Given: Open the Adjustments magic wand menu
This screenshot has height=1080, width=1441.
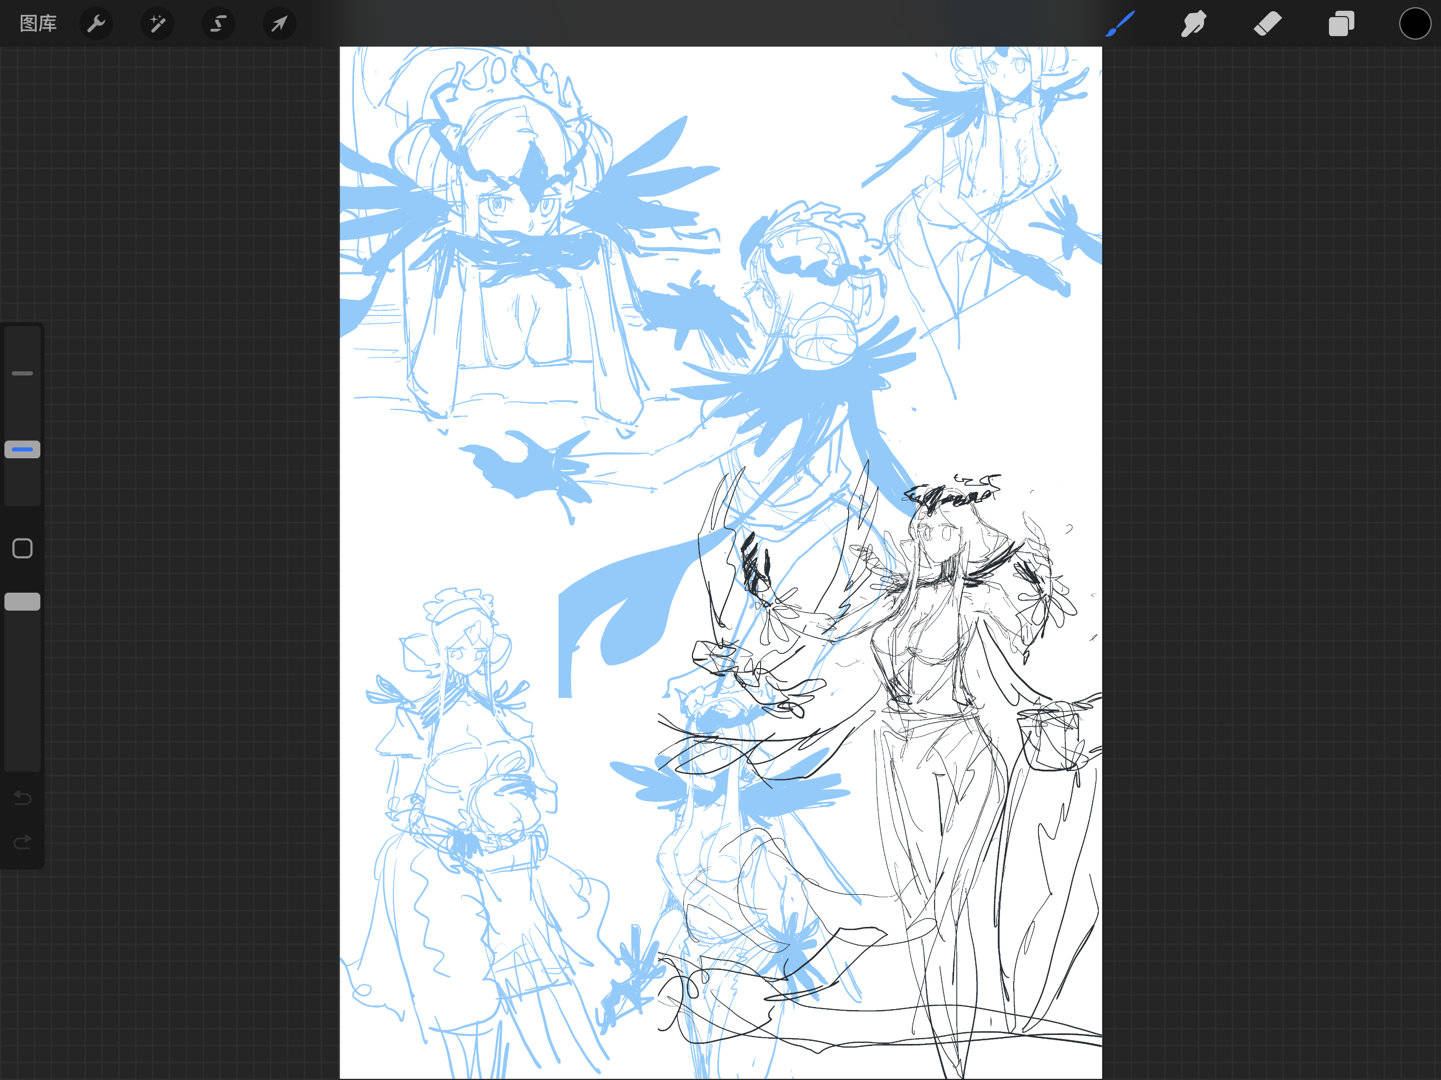Looking at the screenshot, I should tap(157, 23).
